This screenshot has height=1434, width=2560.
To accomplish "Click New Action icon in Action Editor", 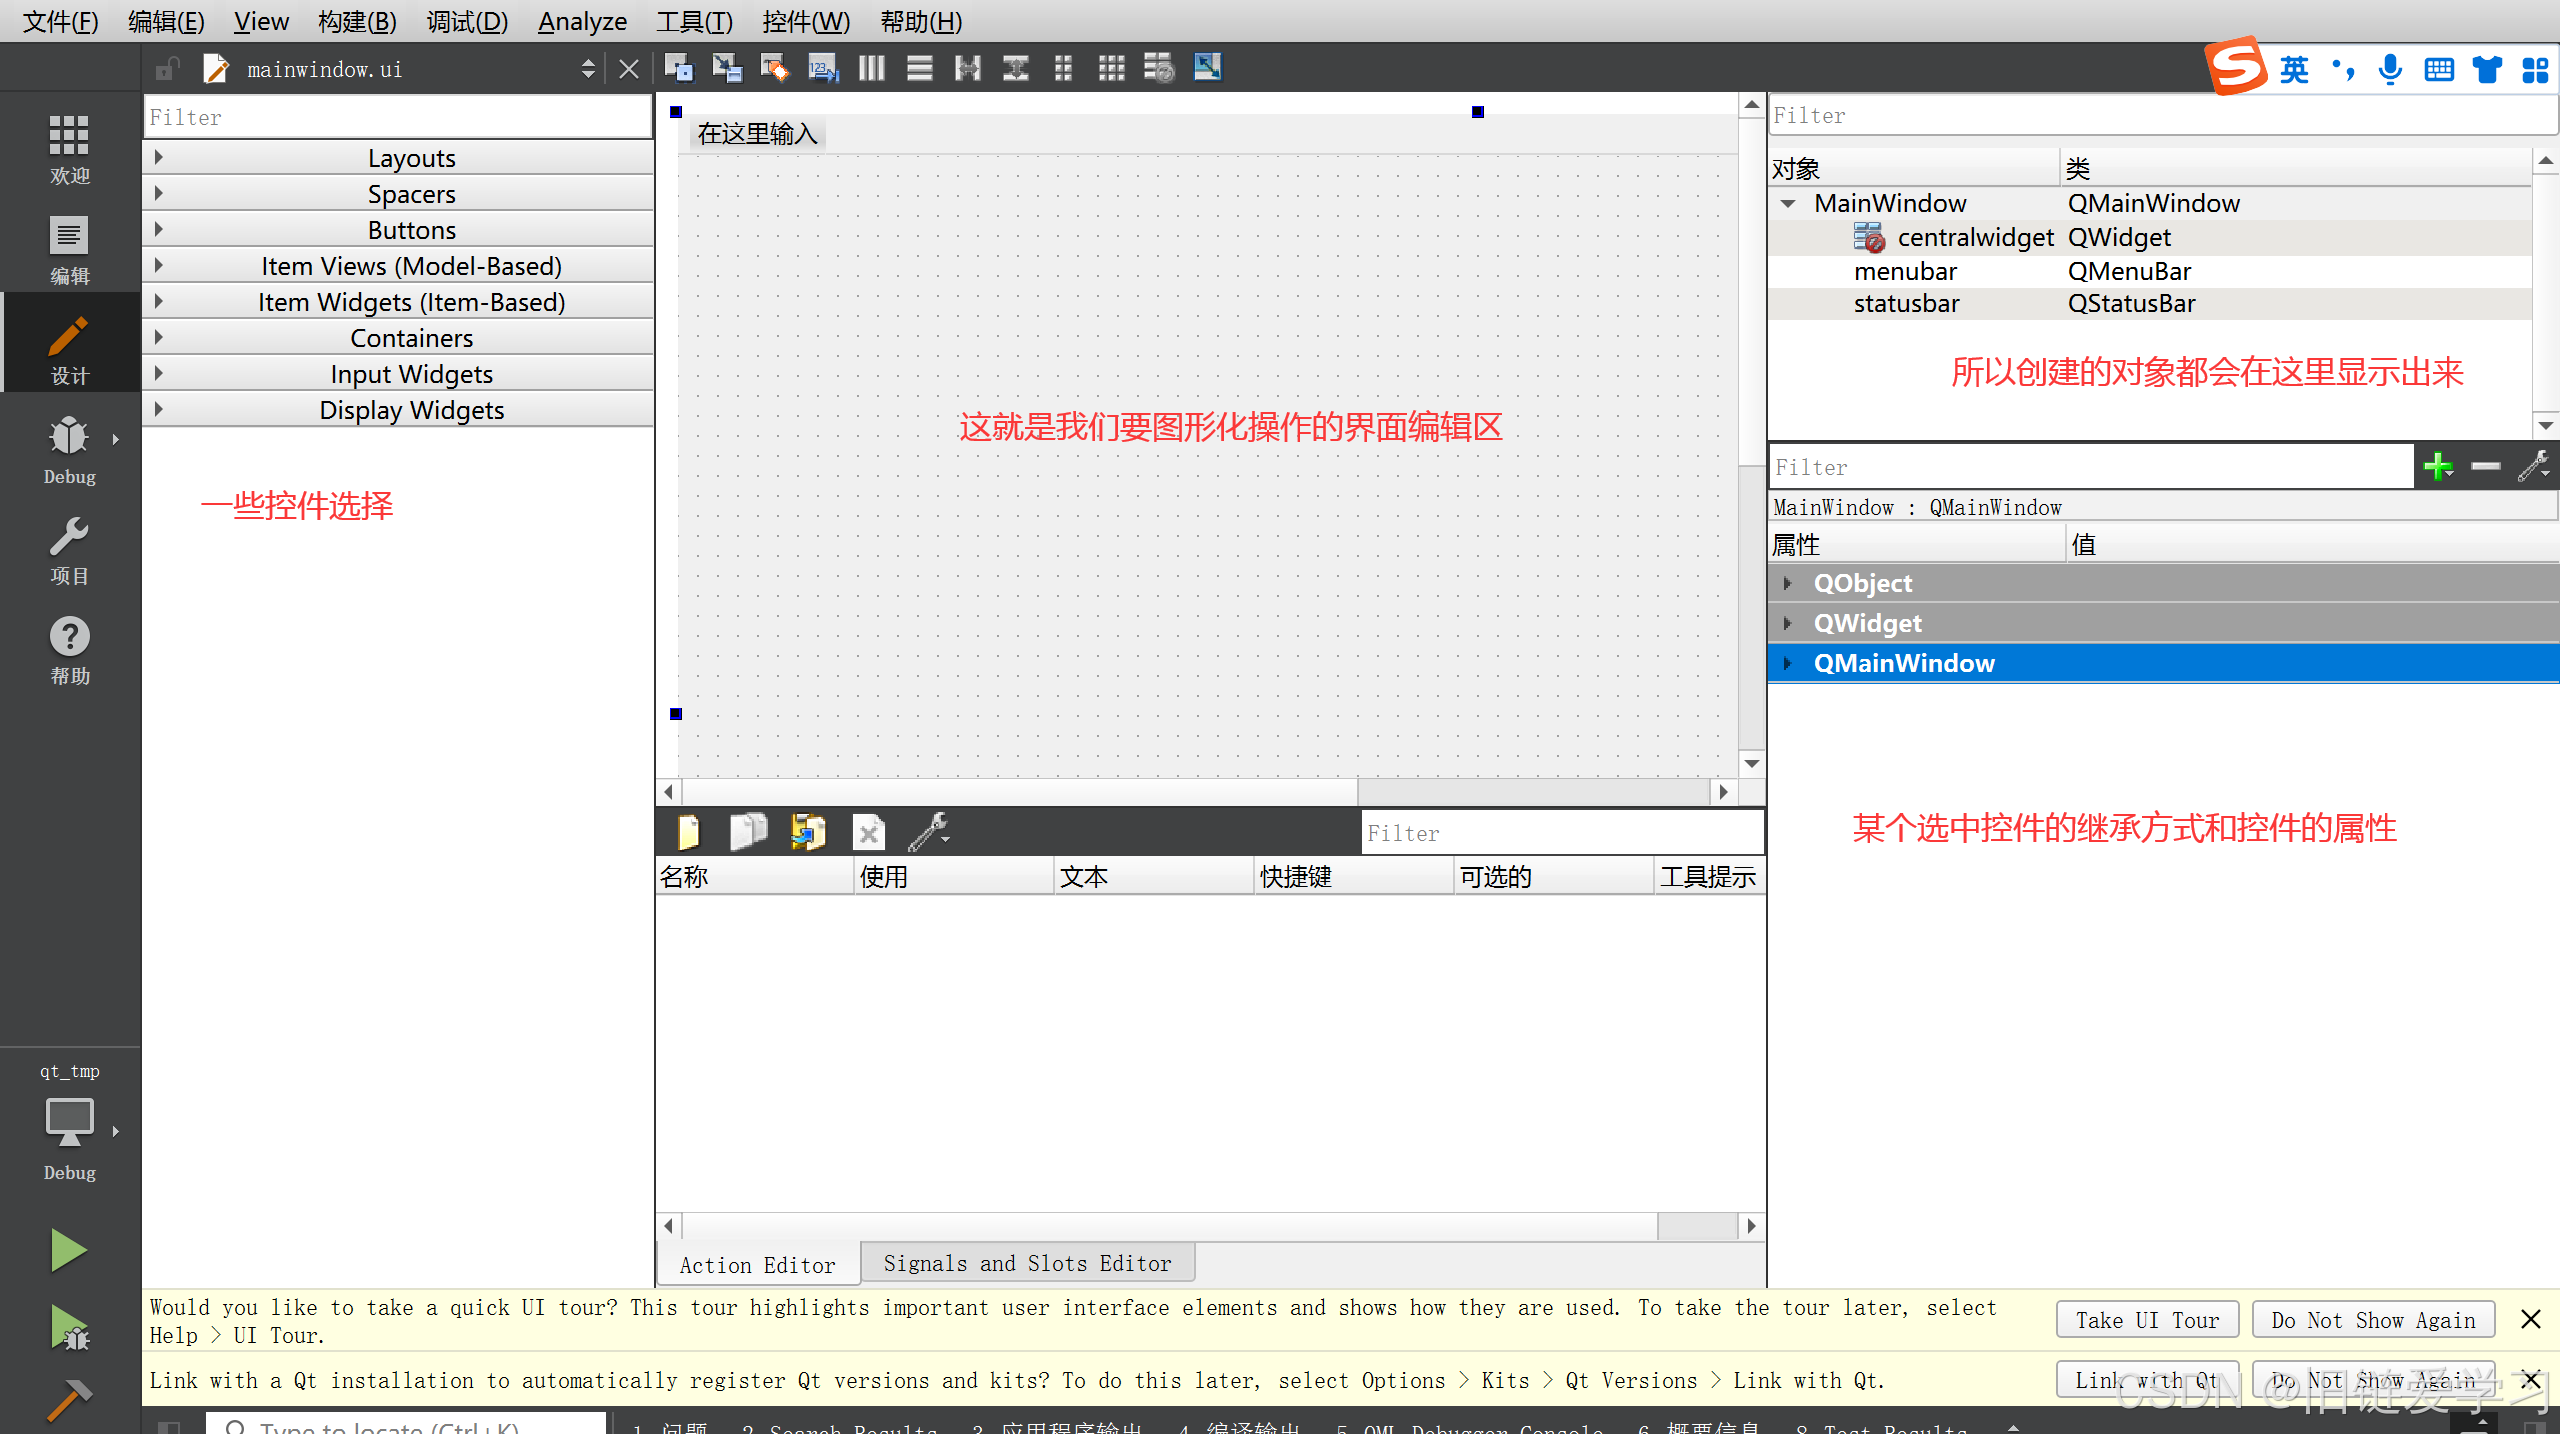I will pos(689,832).
